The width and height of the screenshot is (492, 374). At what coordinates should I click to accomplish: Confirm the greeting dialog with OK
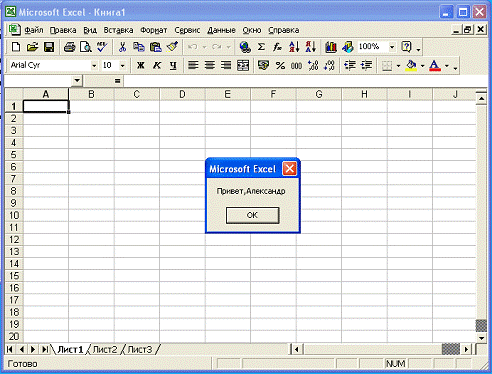point(252,215)
